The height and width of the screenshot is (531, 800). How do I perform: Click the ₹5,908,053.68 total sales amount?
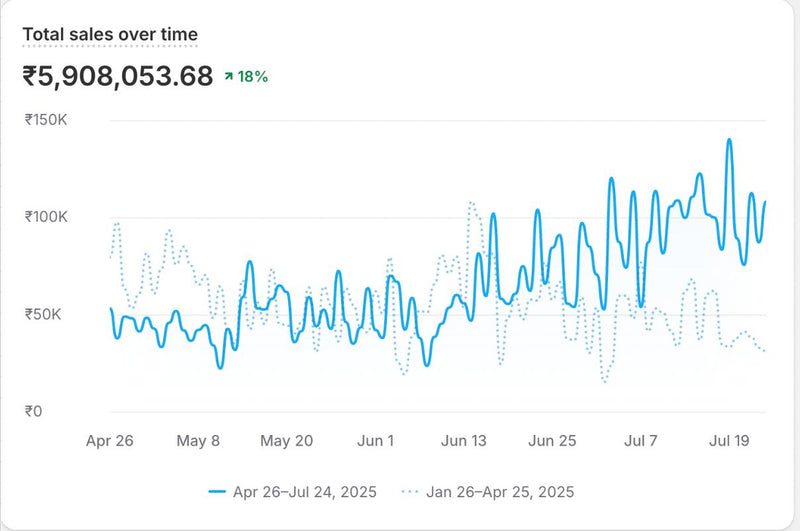pos(118,76)
